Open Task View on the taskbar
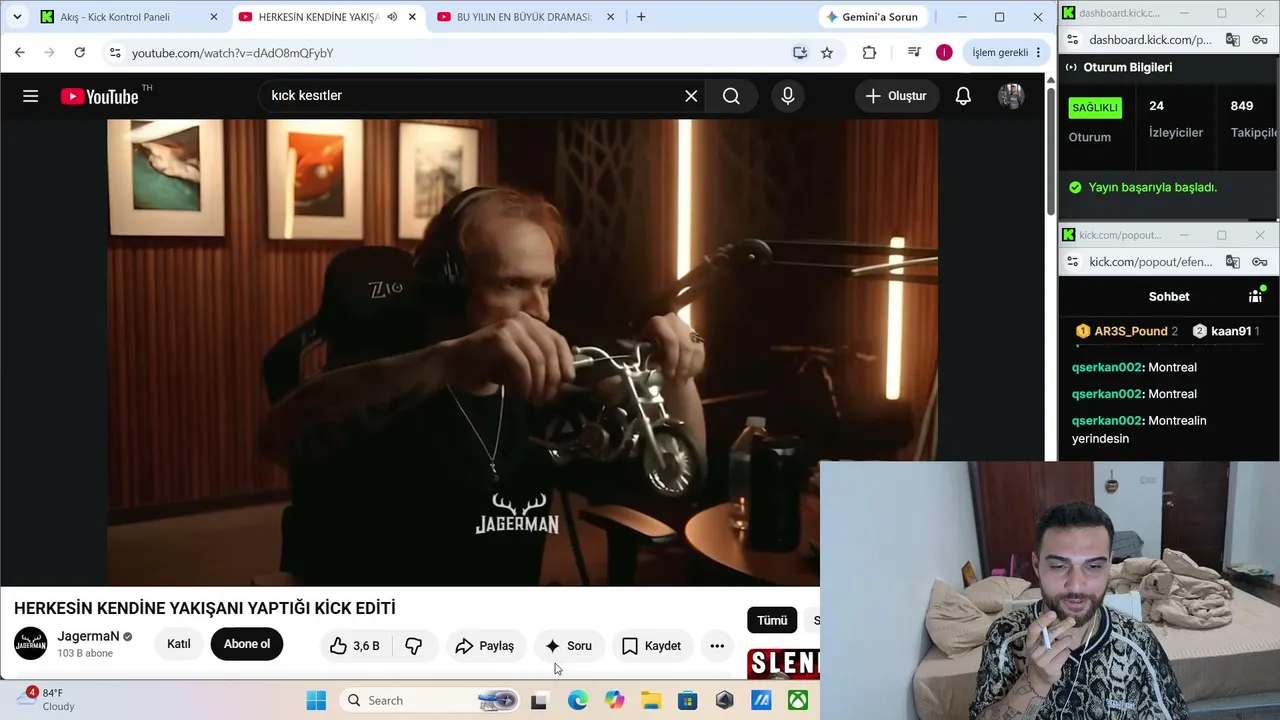This screenshot has width=1280, height=720. click(539, 701)
